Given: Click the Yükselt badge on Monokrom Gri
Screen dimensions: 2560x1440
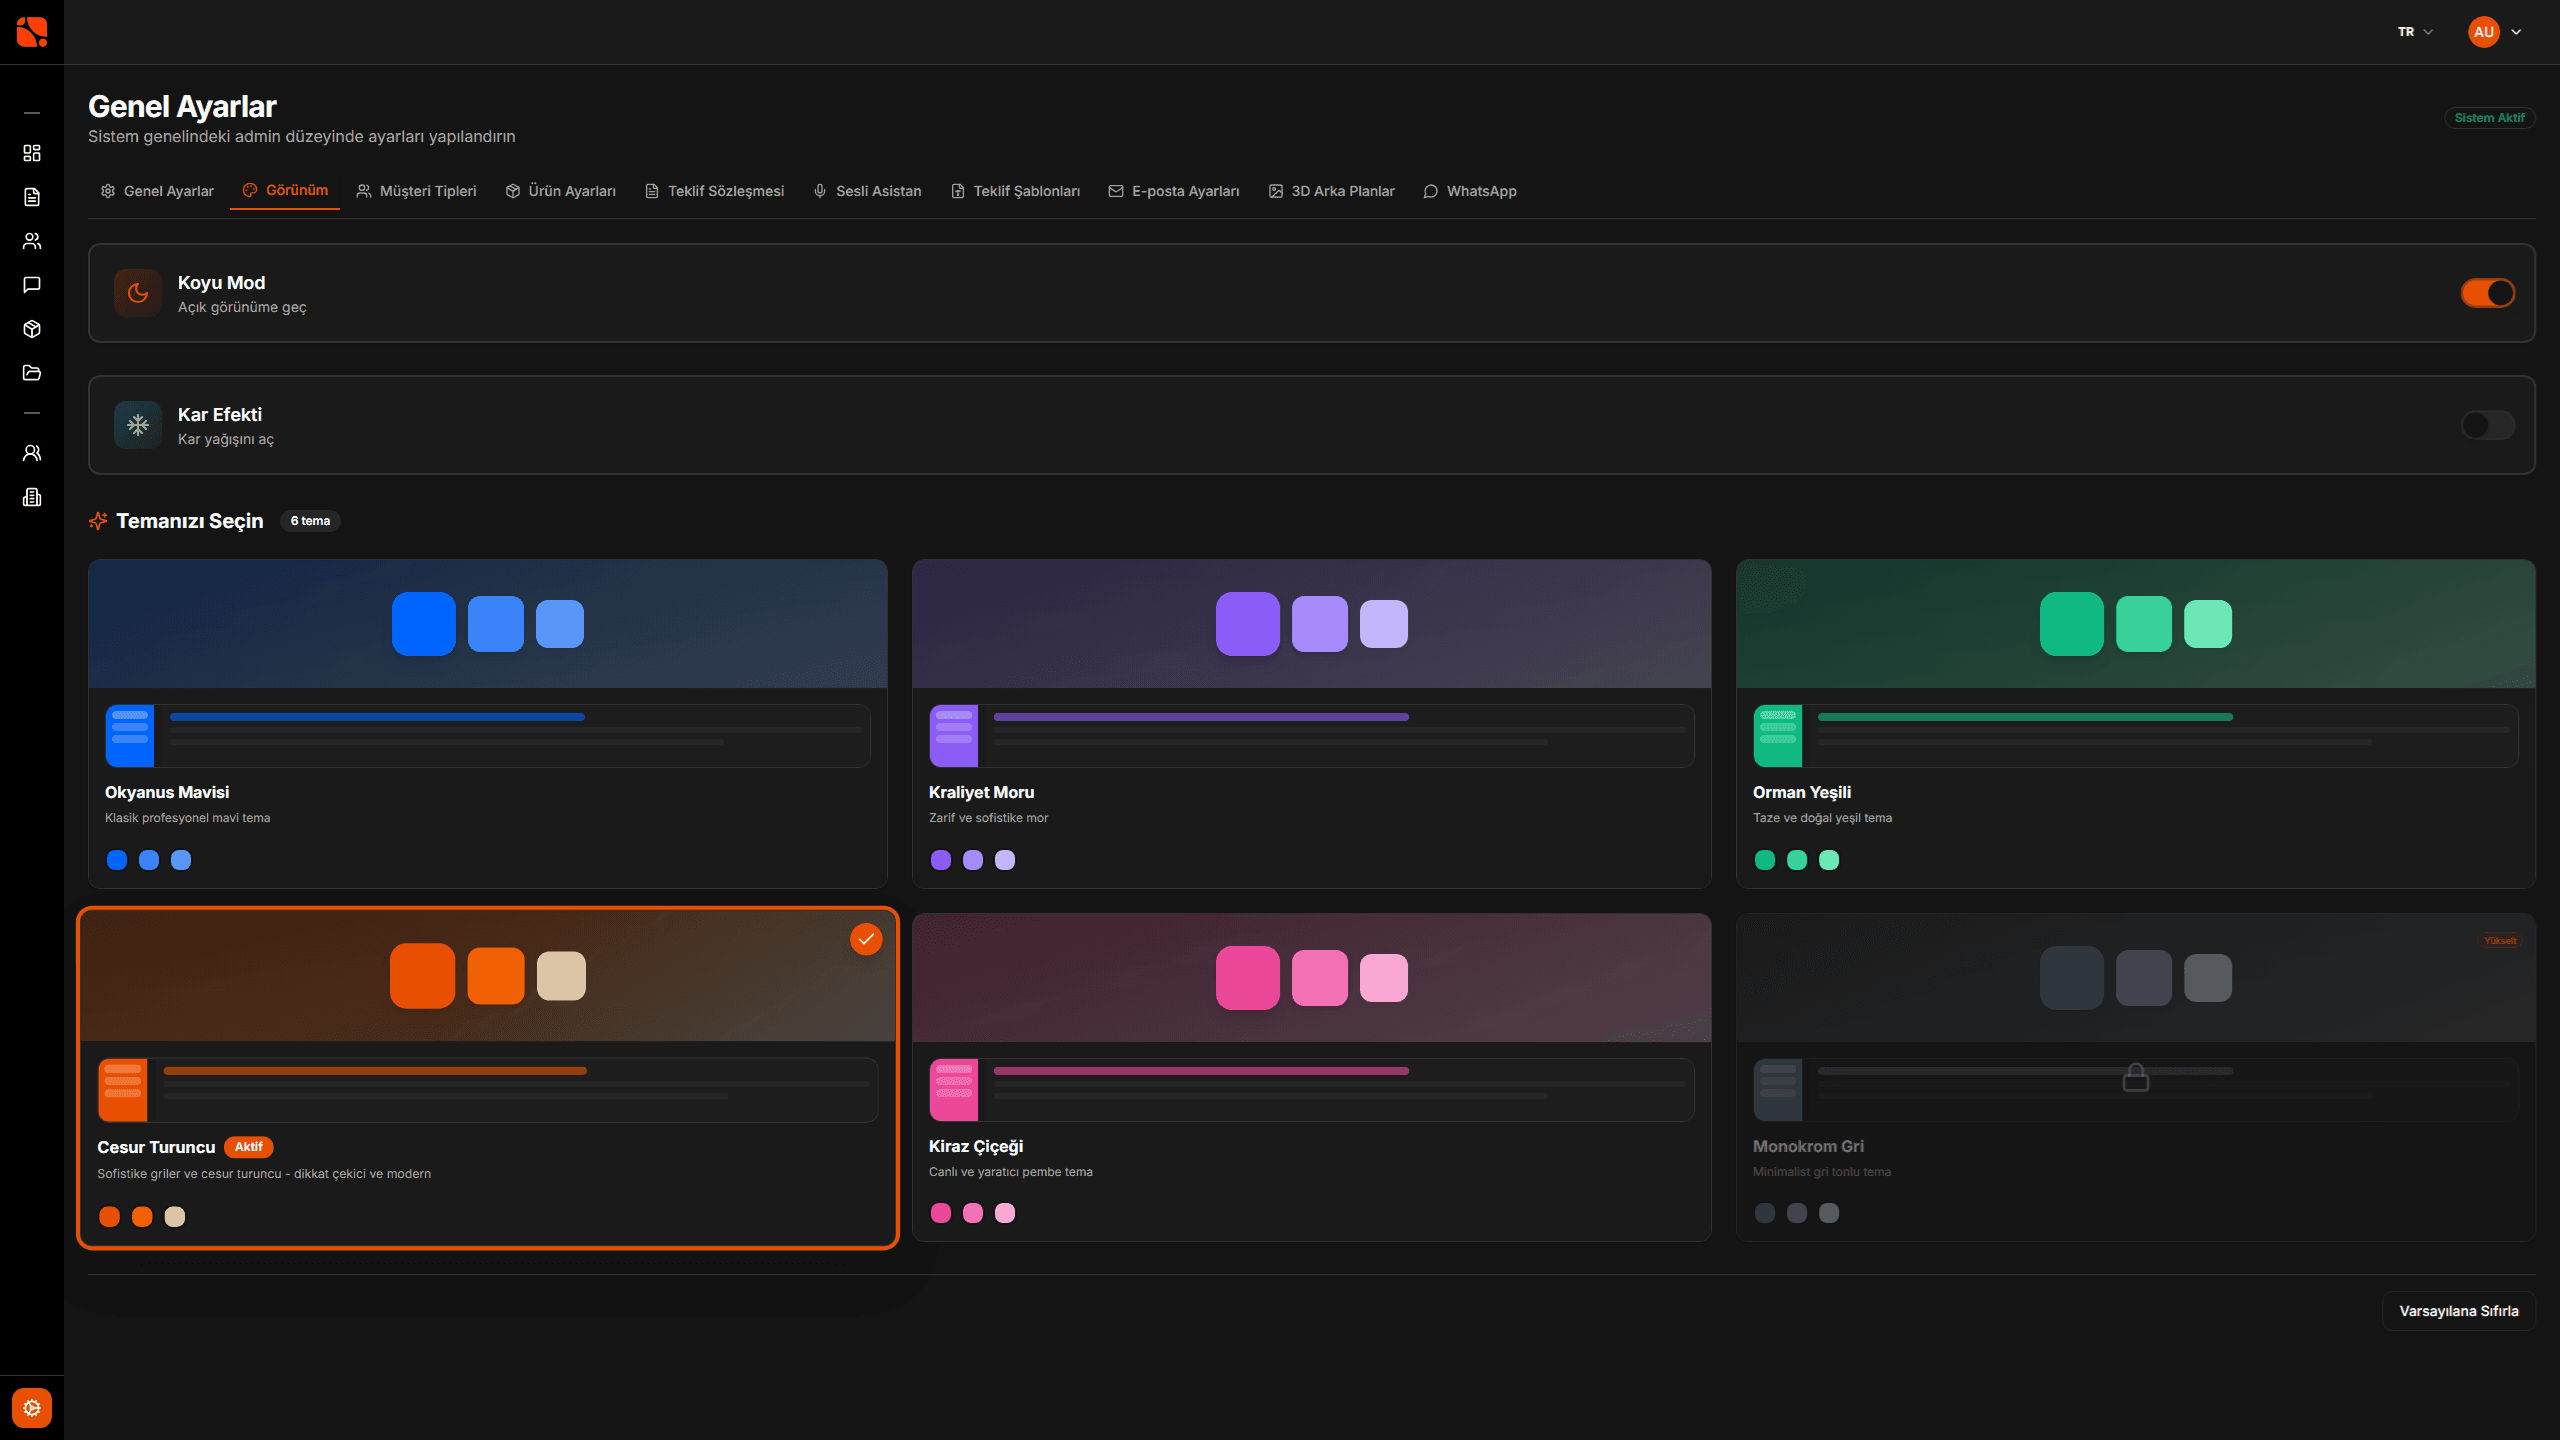Looking at the screenshot, I should 2500,940.
